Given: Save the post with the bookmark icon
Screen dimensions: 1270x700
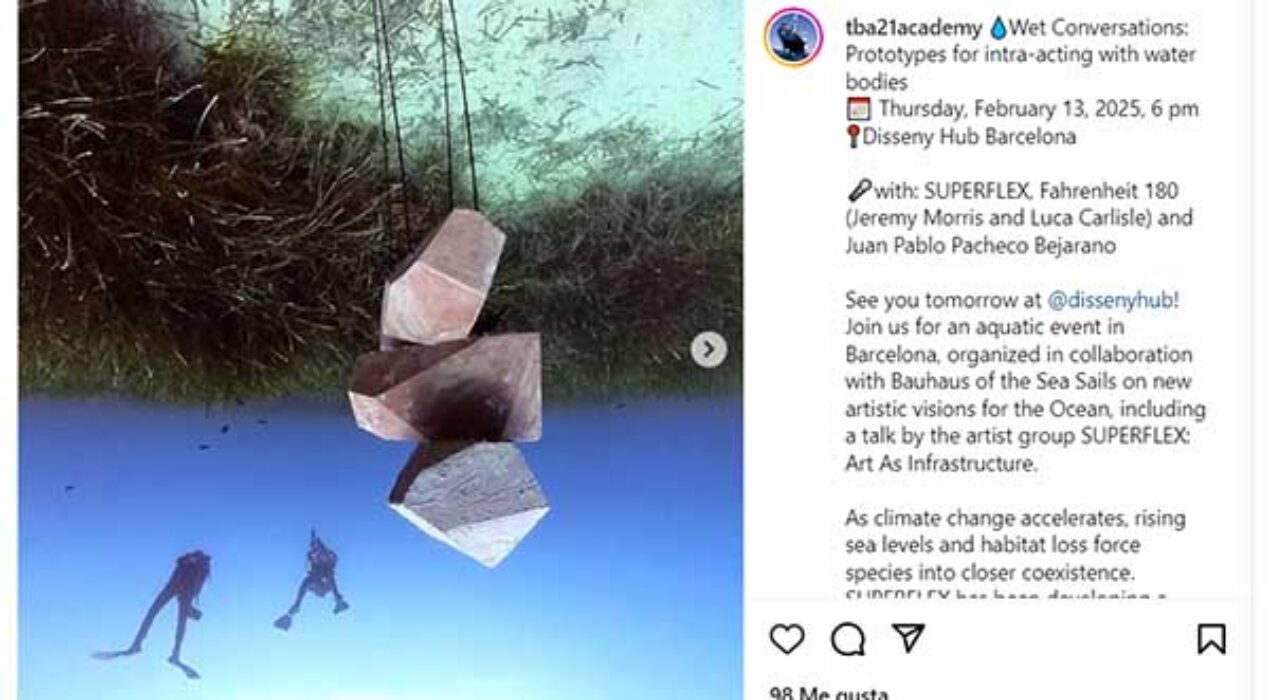Looking at the screenshot, I should tap(1211, 639).
